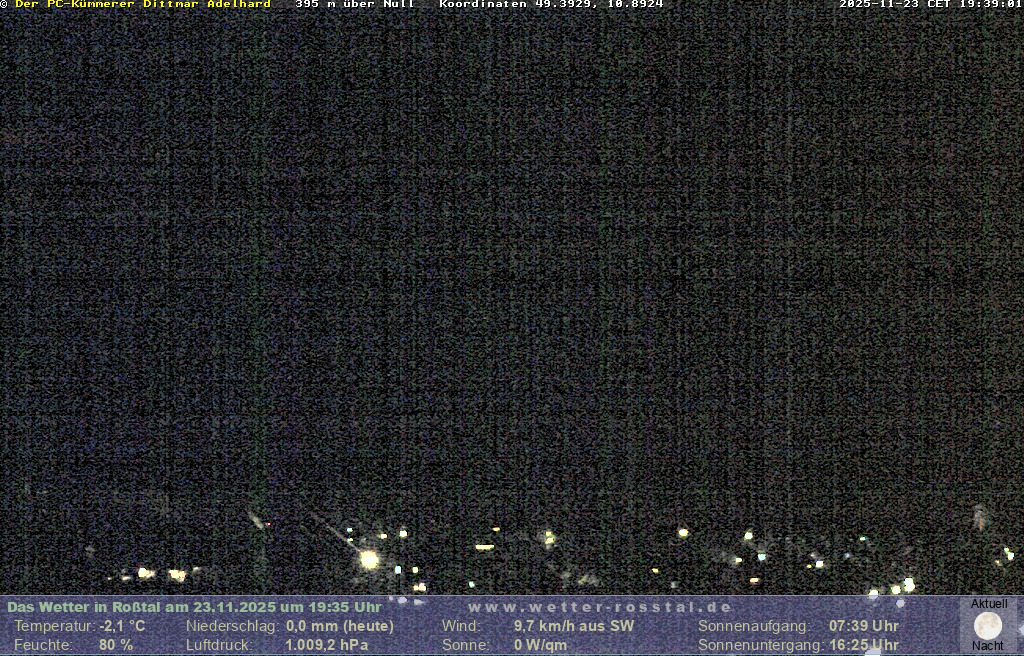
Task: Click the Sonne value 0 W/qm
Action: pyautogui.click(x=540, y=645)
